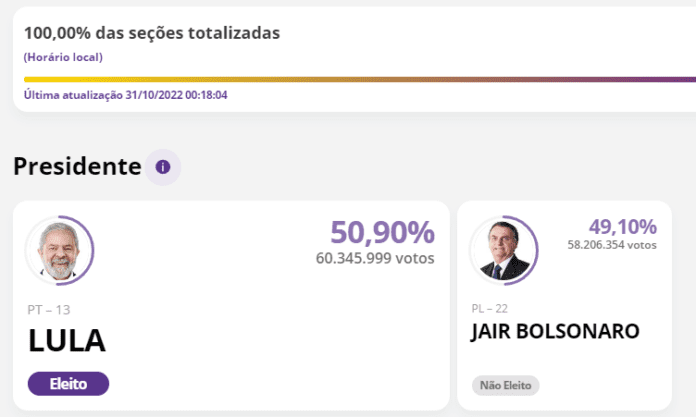Screen dimensions: 696x417
Task: Click the 100,00% das seções totalizadas text
Action: pyautogui.click(x=152, y=33)
